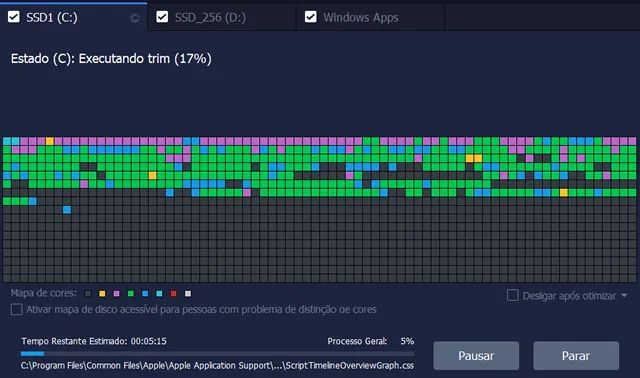
Task: Click the 'Mapa de cores:' label
Action: pyautogui.click(x=44, y=293)
